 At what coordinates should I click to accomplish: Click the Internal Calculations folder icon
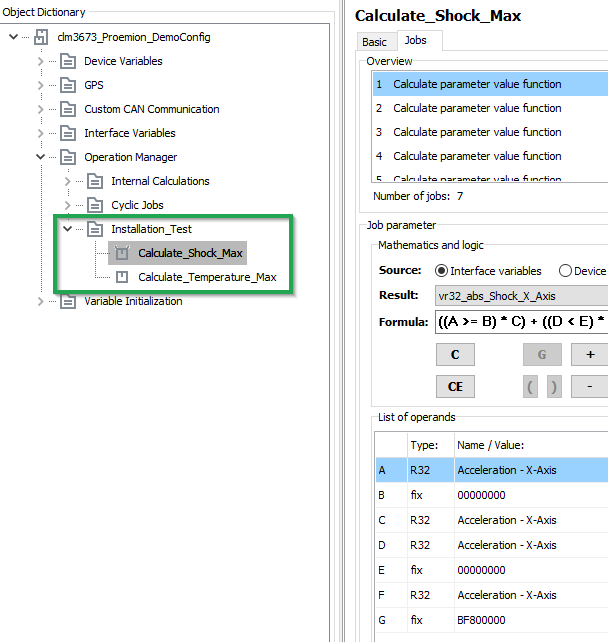coord(95,181)
